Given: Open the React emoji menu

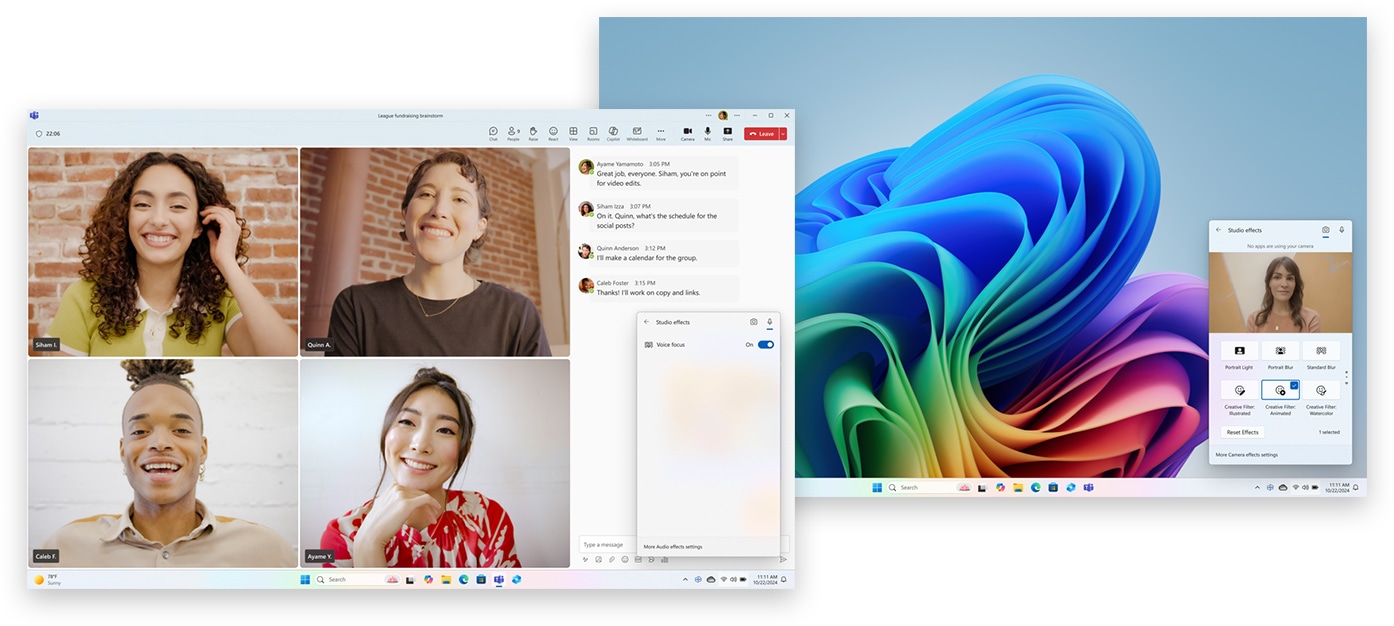Looking at the screenshot, I should tap(553, 133).
